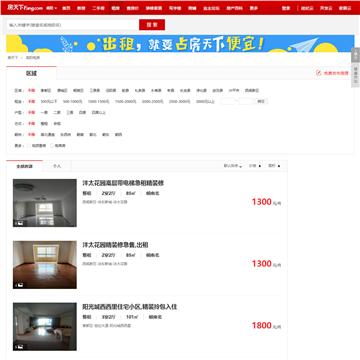Click thumbnail of 沣太花园高层带电梯 listing
The image size is (360, 360).
point(45,203)
